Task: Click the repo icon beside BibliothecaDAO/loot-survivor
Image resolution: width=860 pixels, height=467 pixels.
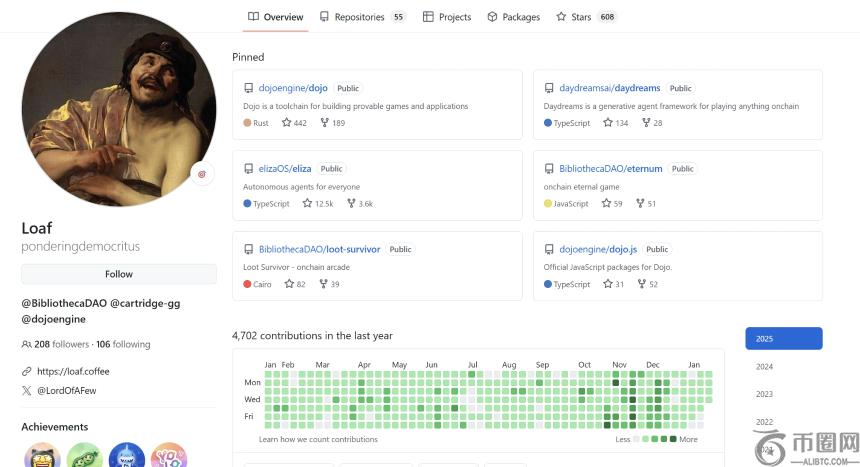Action: (248, 249)
